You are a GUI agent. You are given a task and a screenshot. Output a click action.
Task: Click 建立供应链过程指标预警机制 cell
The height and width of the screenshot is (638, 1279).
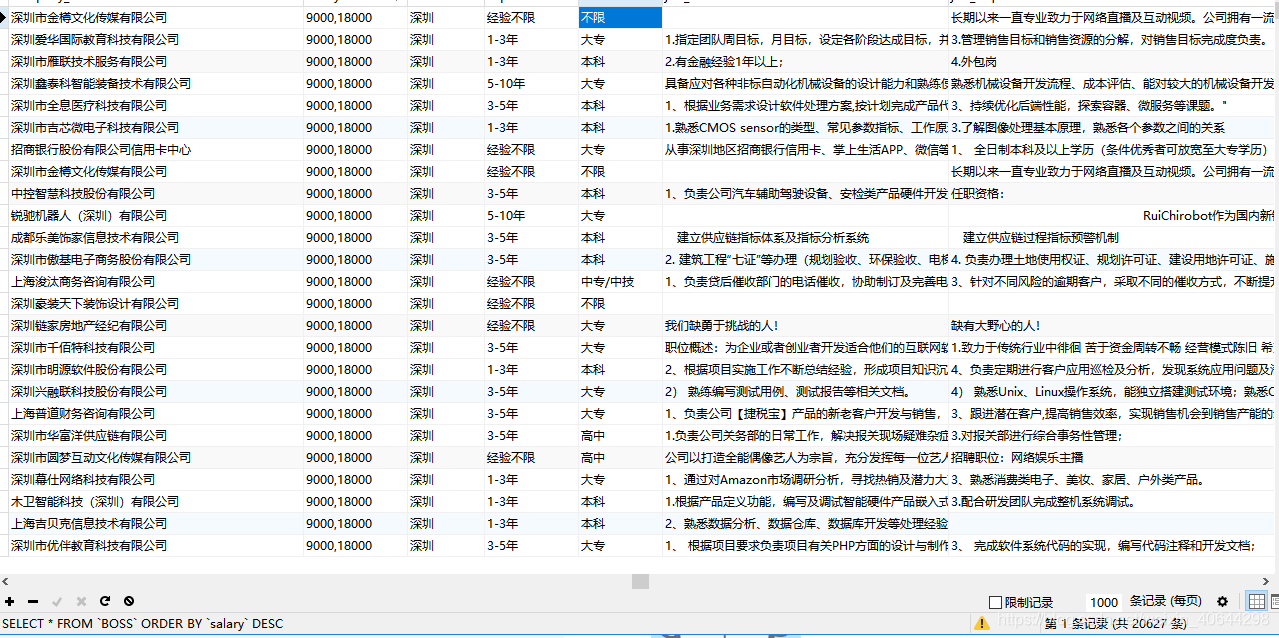click(x=1113, y=237)
